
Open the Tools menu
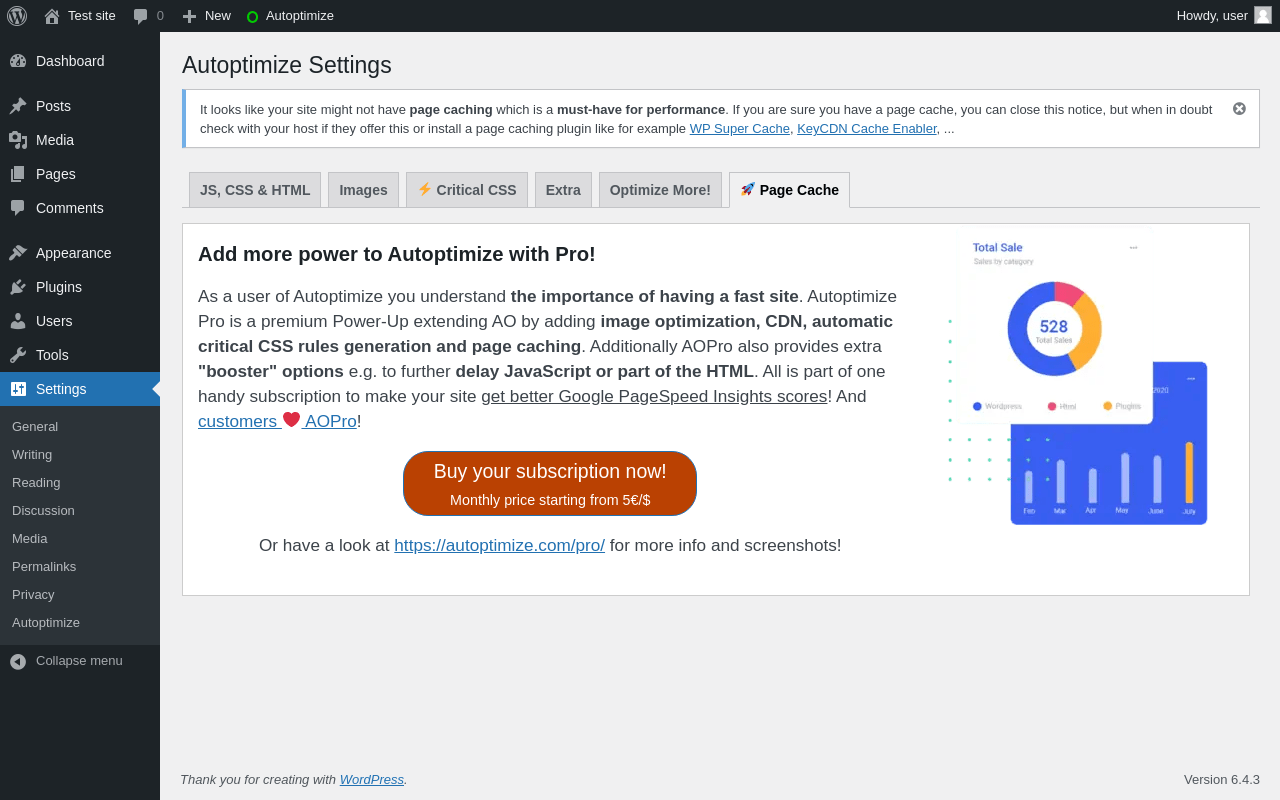[52, 355]
